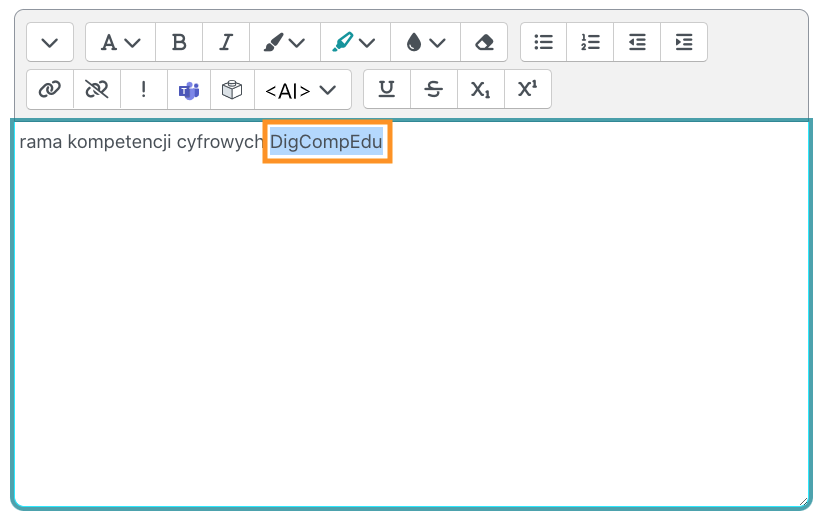Click the indent icon
This screenshot has height=520, width=824.
684,43
